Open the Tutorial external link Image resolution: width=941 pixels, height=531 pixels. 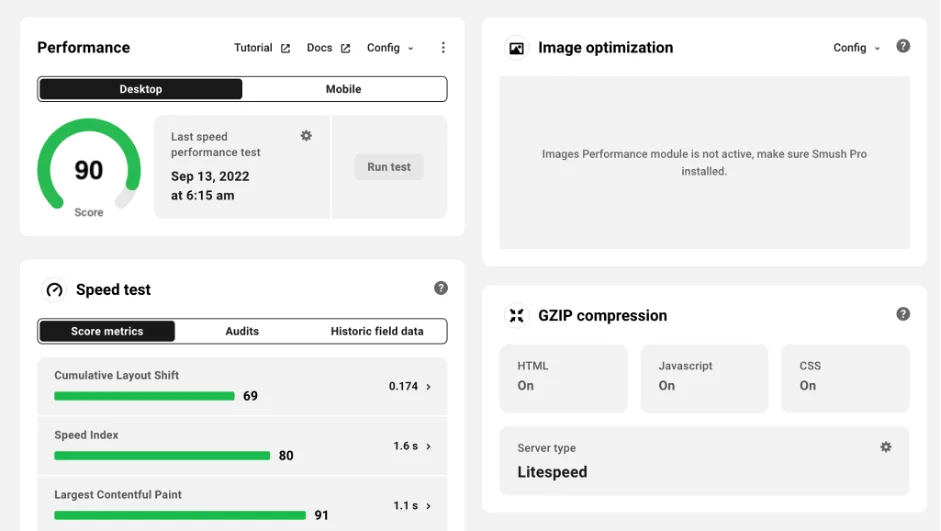tap(262, 47)
